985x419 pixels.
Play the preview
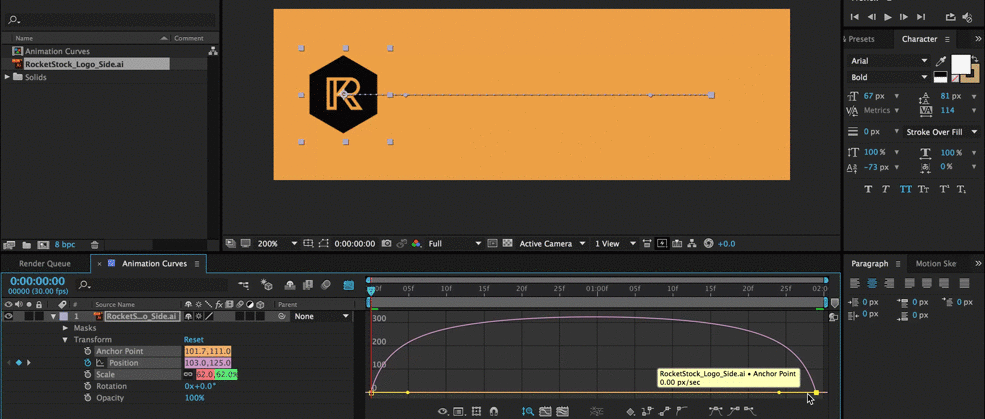click(888, 17)
